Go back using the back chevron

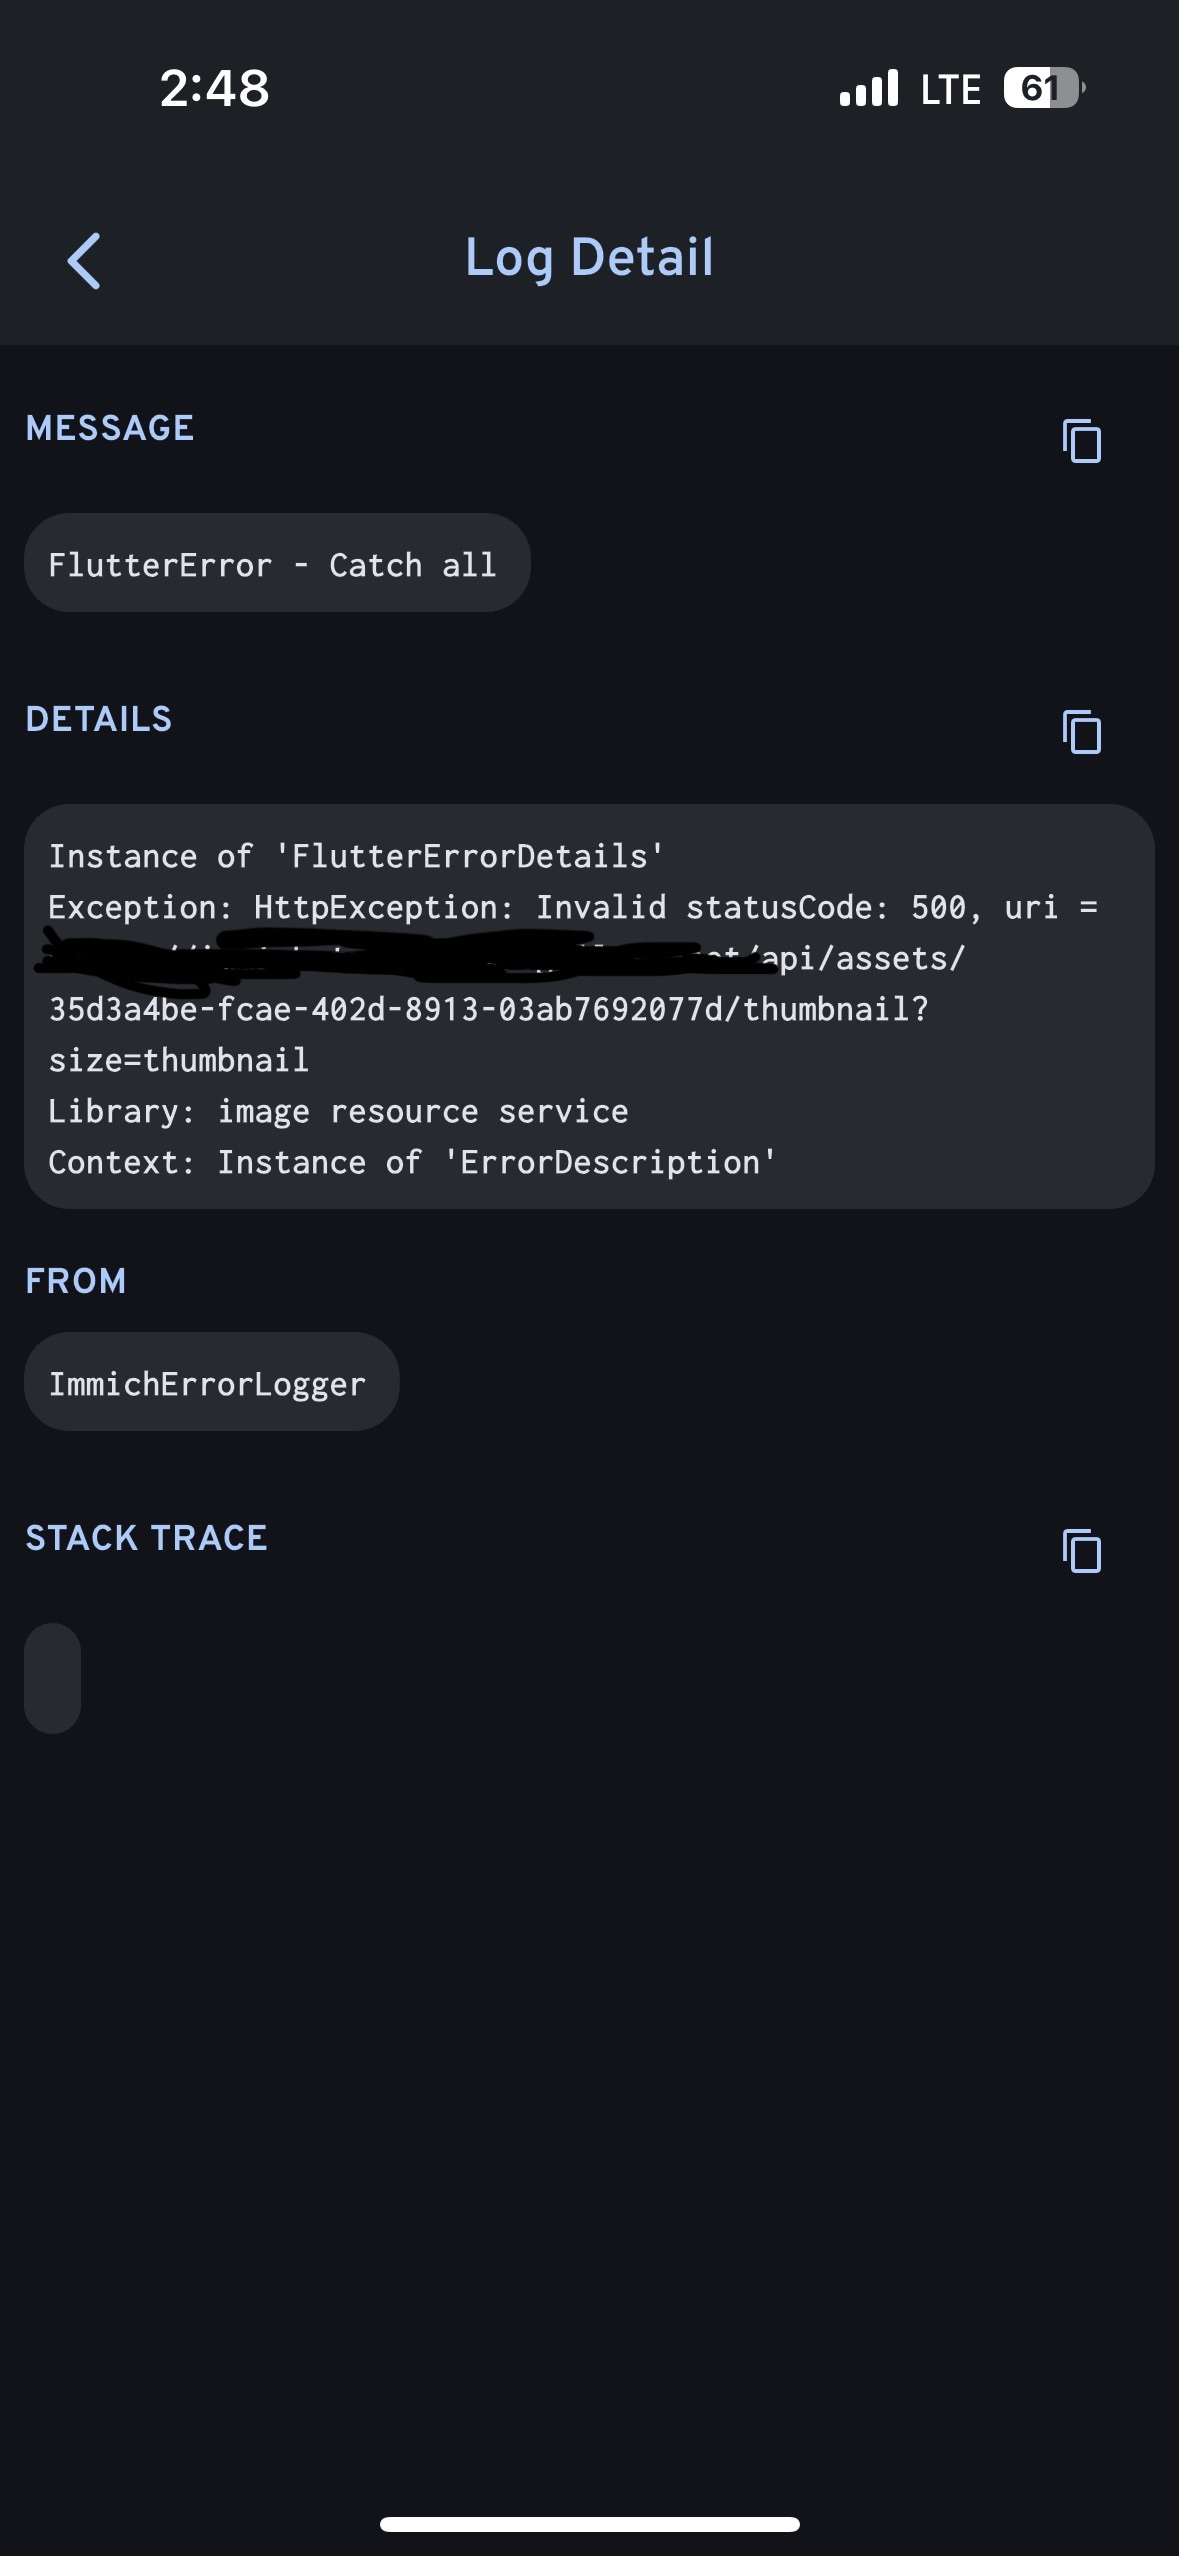(x=84, y=261)
